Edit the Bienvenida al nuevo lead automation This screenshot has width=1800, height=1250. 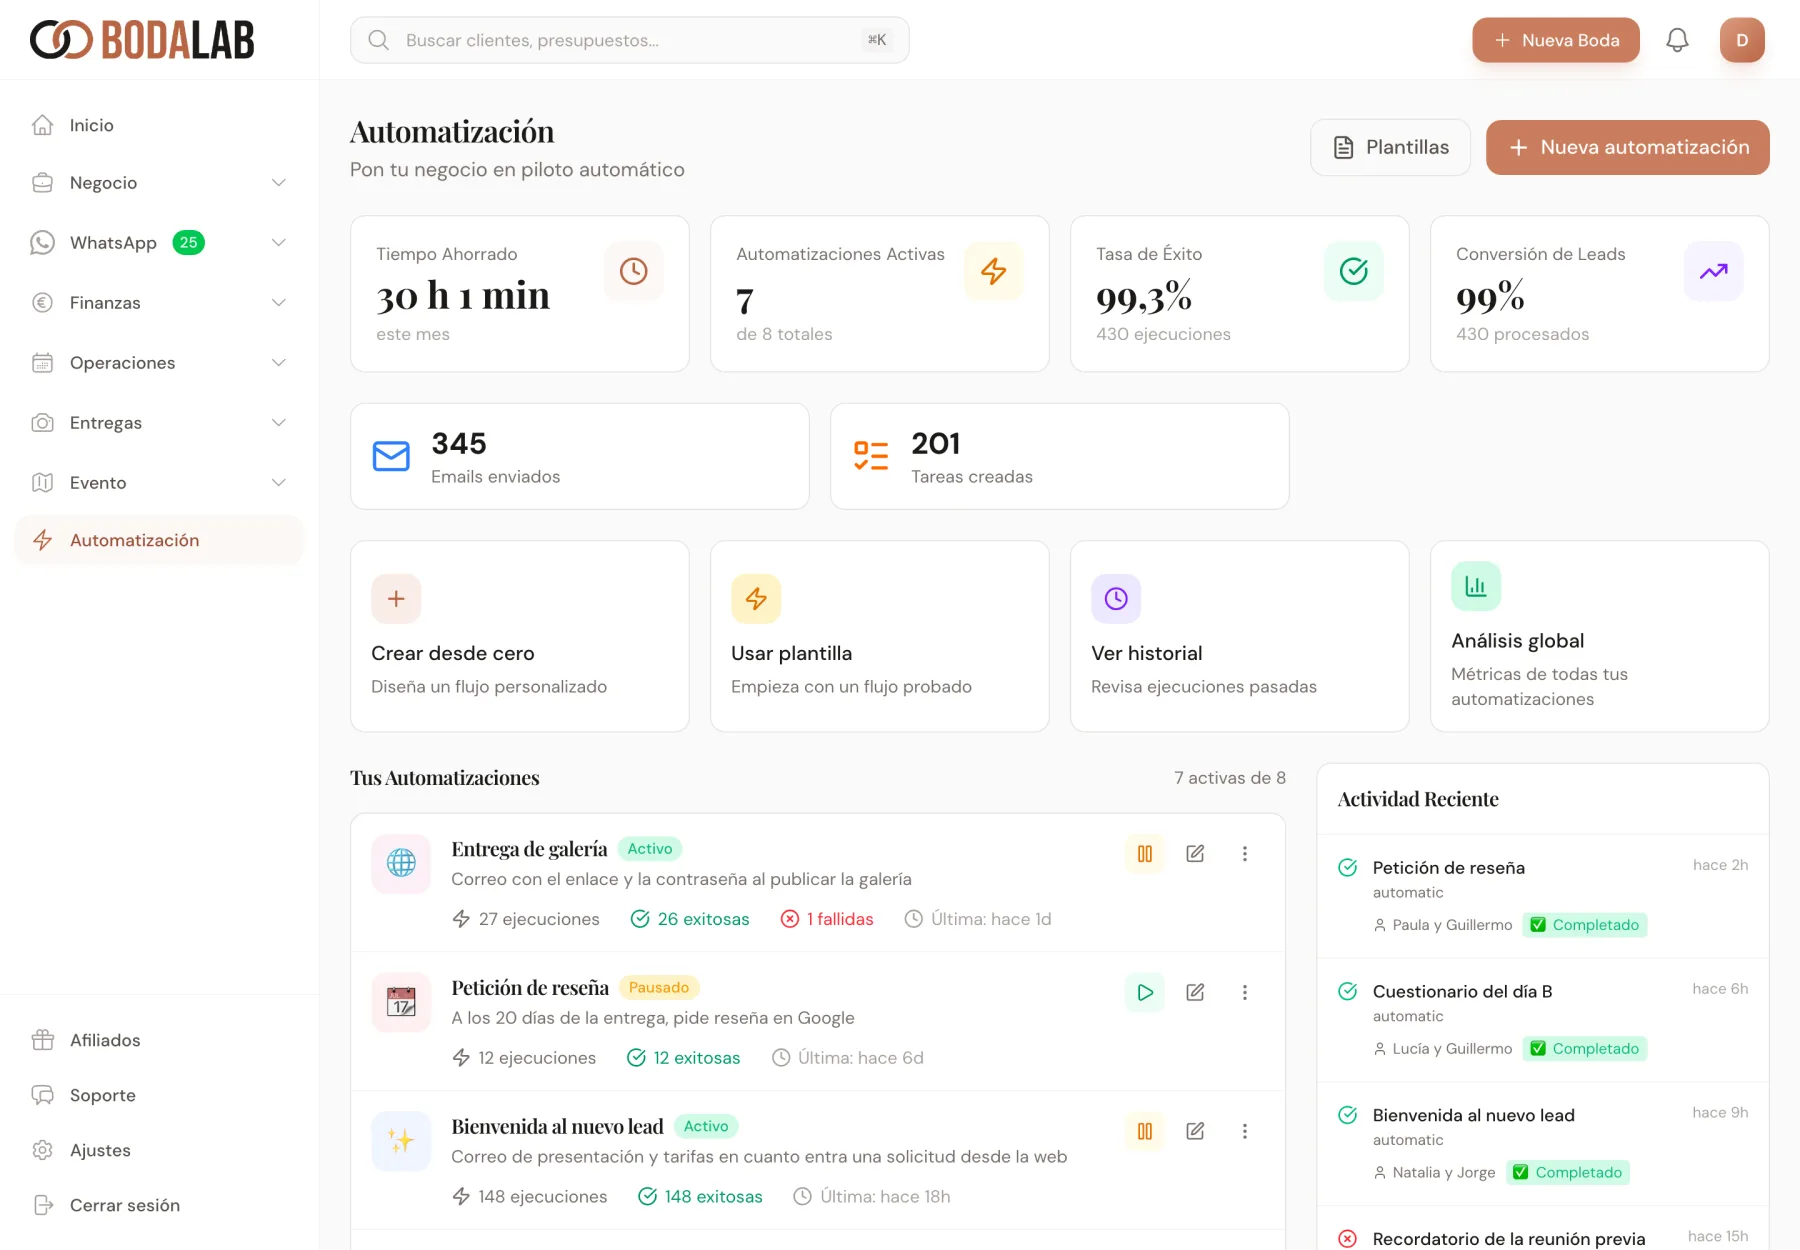[1195, 1131]
